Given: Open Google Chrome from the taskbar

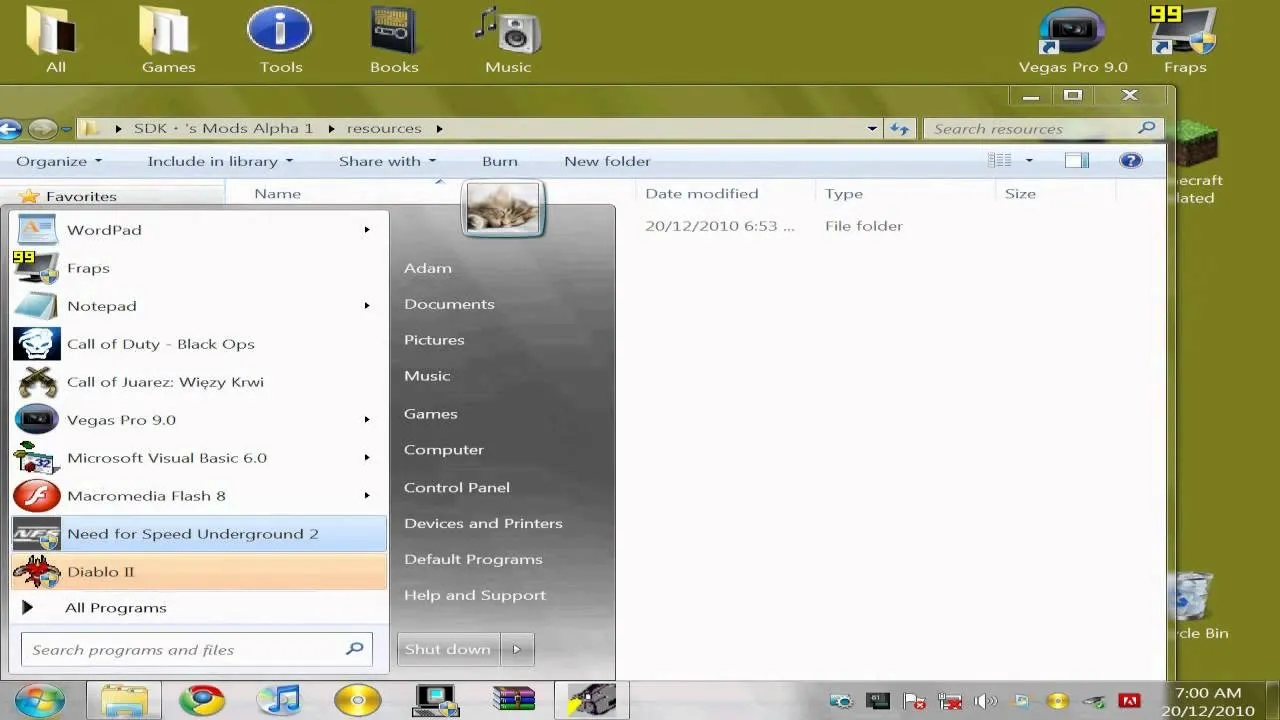Looking at the screenshot, I should click(x=202, y=699).
